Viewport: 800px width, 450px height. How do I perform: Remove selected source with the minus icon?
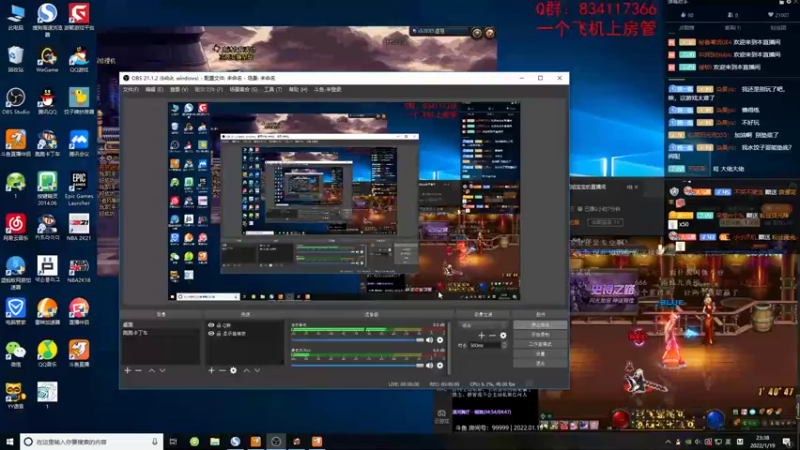[222, 370]
